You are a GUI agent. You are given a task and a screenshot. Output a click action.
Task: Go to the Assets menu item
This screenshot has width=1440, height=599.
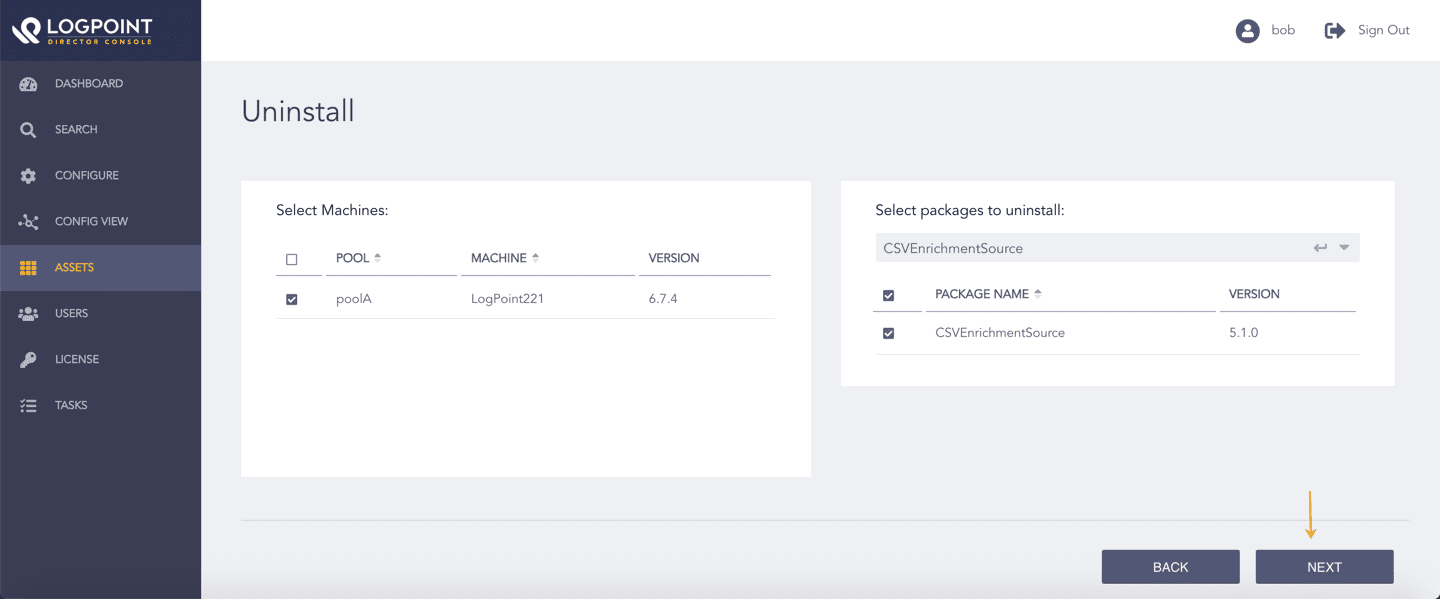coord(74,268)
